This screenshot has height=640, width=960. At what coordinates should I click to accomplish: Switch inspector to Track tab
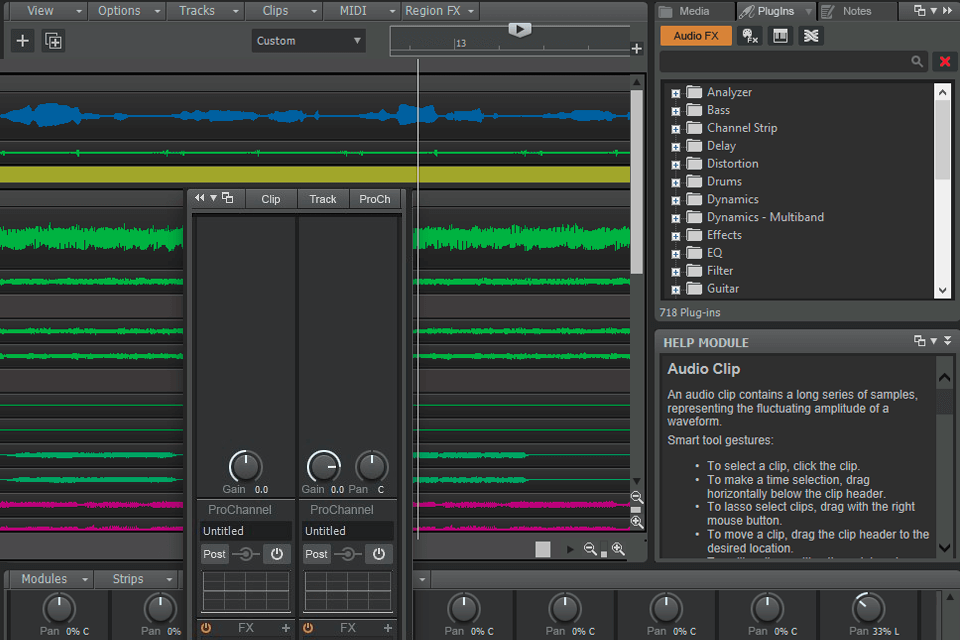[323, 199]
